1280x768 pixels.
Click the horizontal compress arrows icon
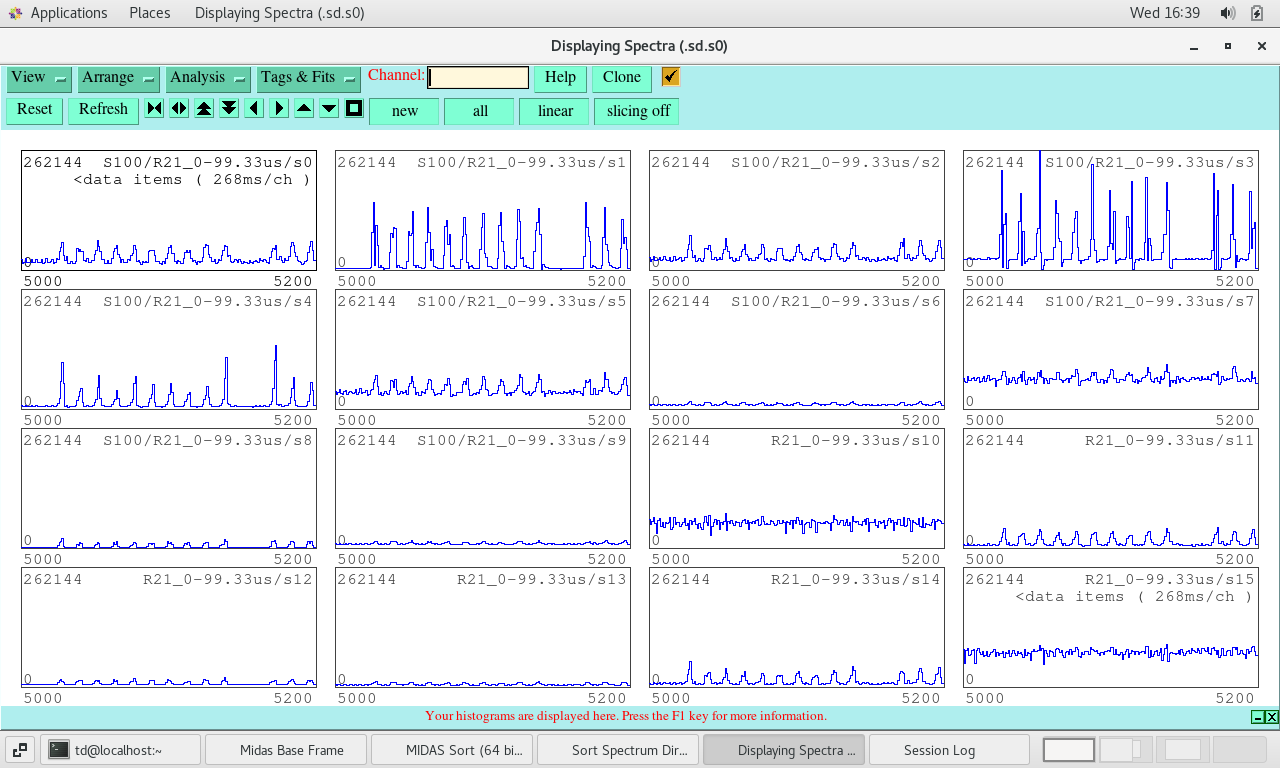pyautogui.click(x=154, y=109)
